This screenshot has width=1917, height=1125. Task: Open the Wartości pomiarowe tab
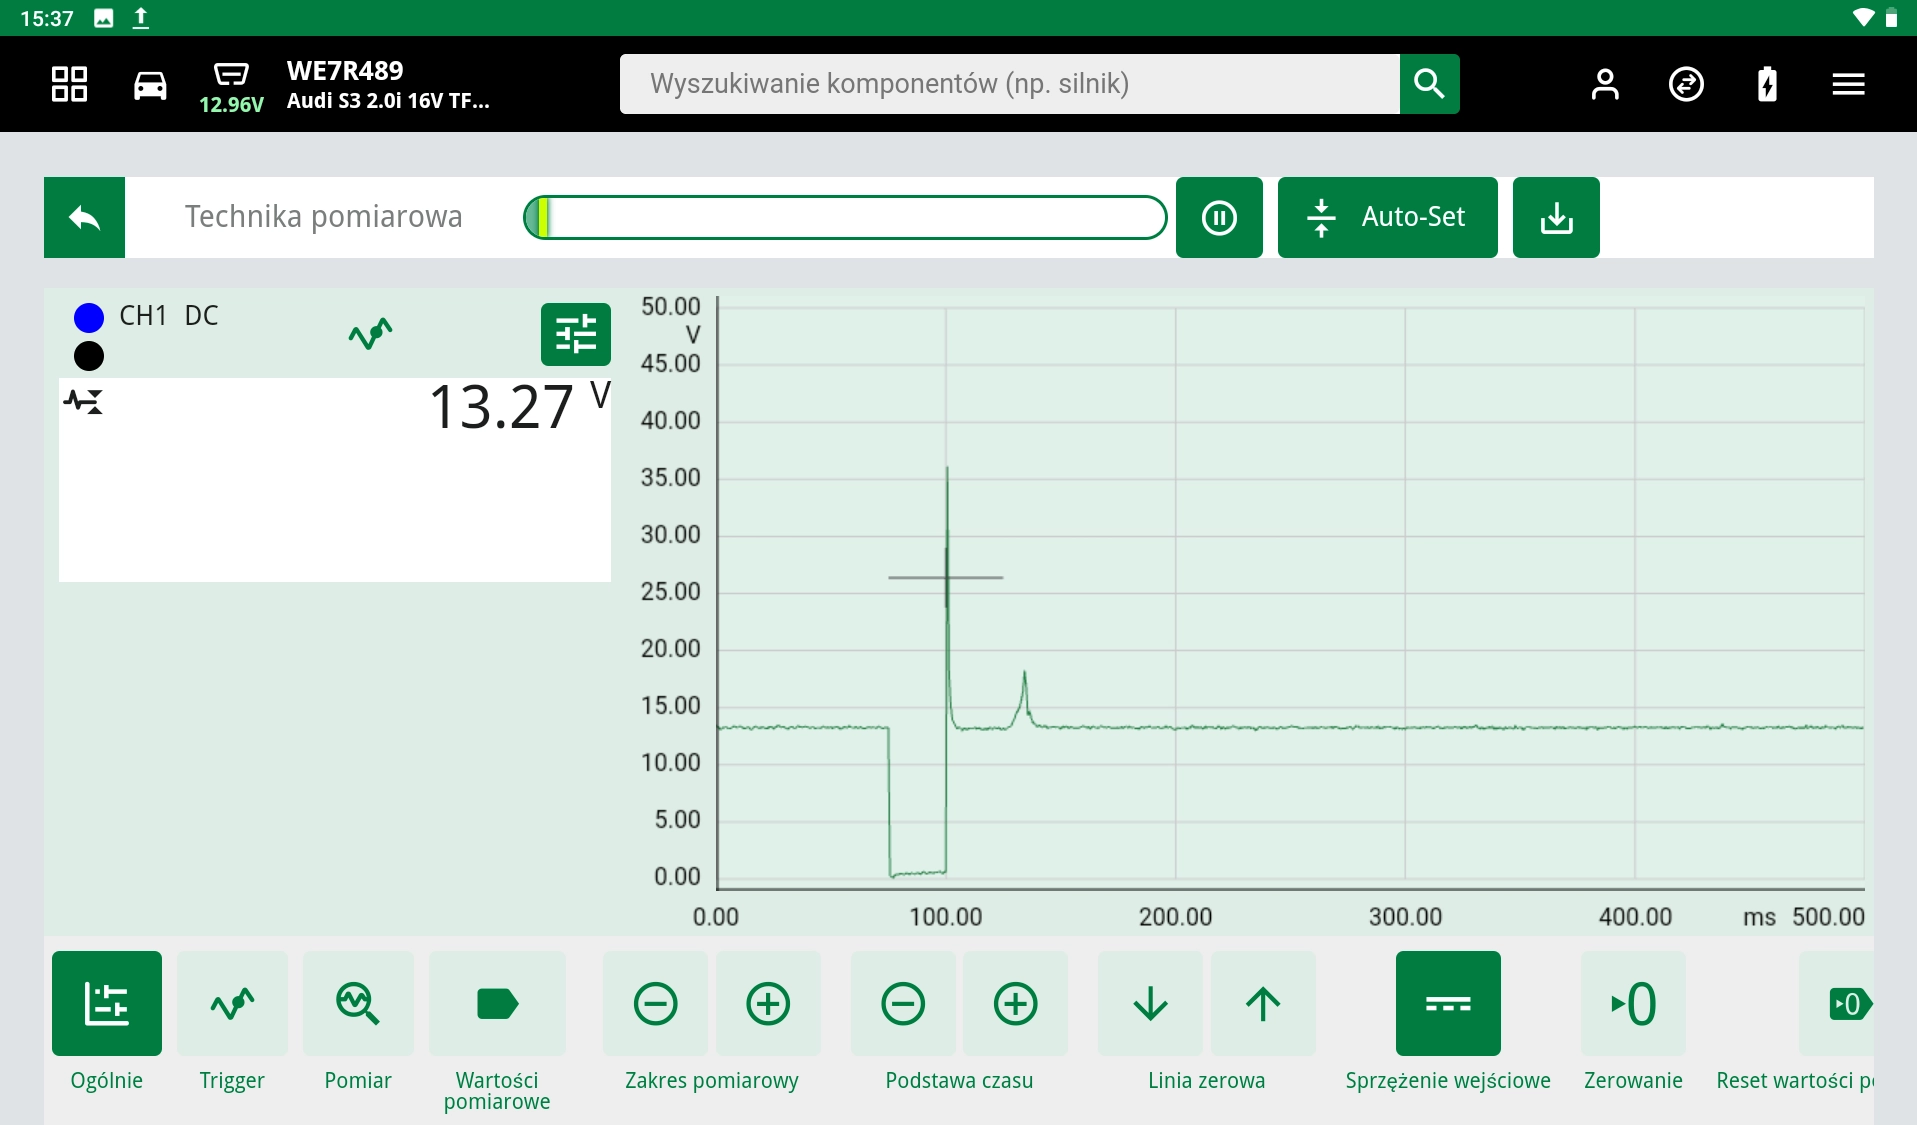497,1003
